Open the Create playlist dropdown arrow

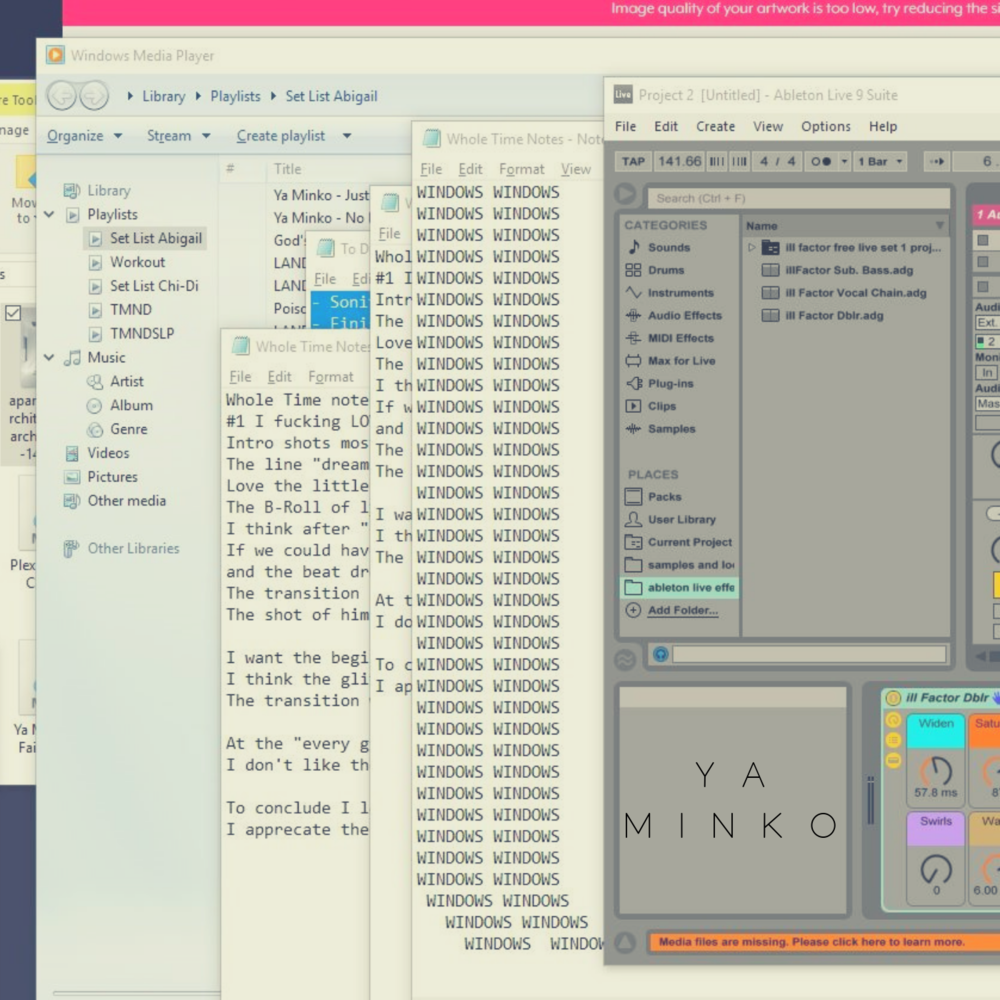[347, 136]
